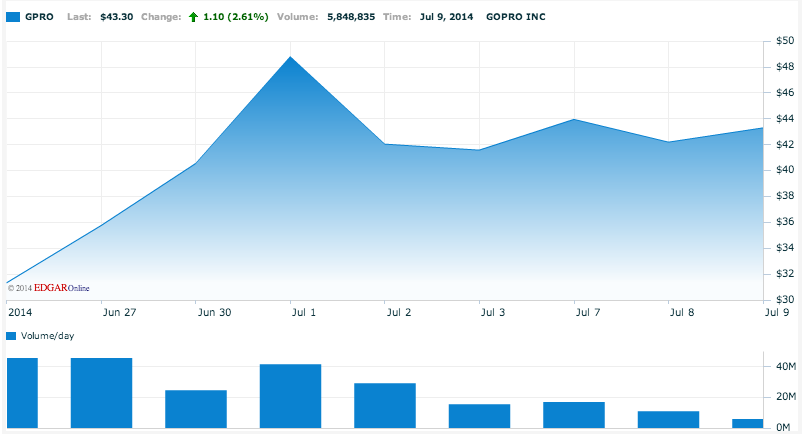Click the $50 price axis label
Screen dimensions: 807x434
[785, 41]
